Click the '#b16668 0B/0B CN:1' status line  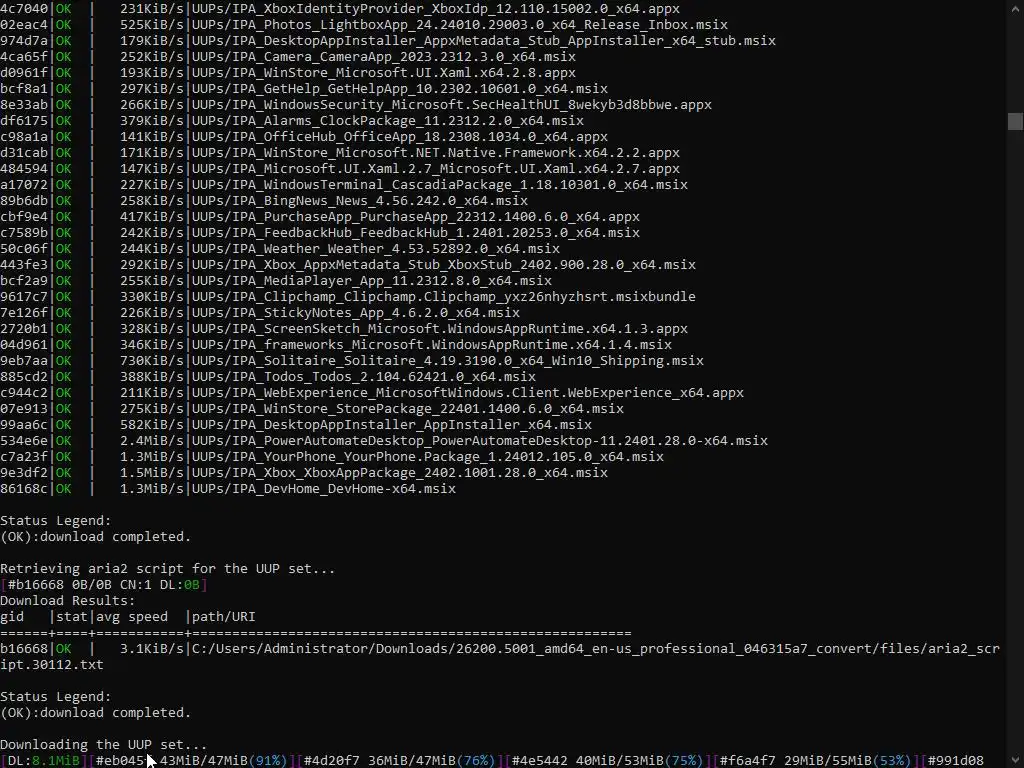click(104, 584)
